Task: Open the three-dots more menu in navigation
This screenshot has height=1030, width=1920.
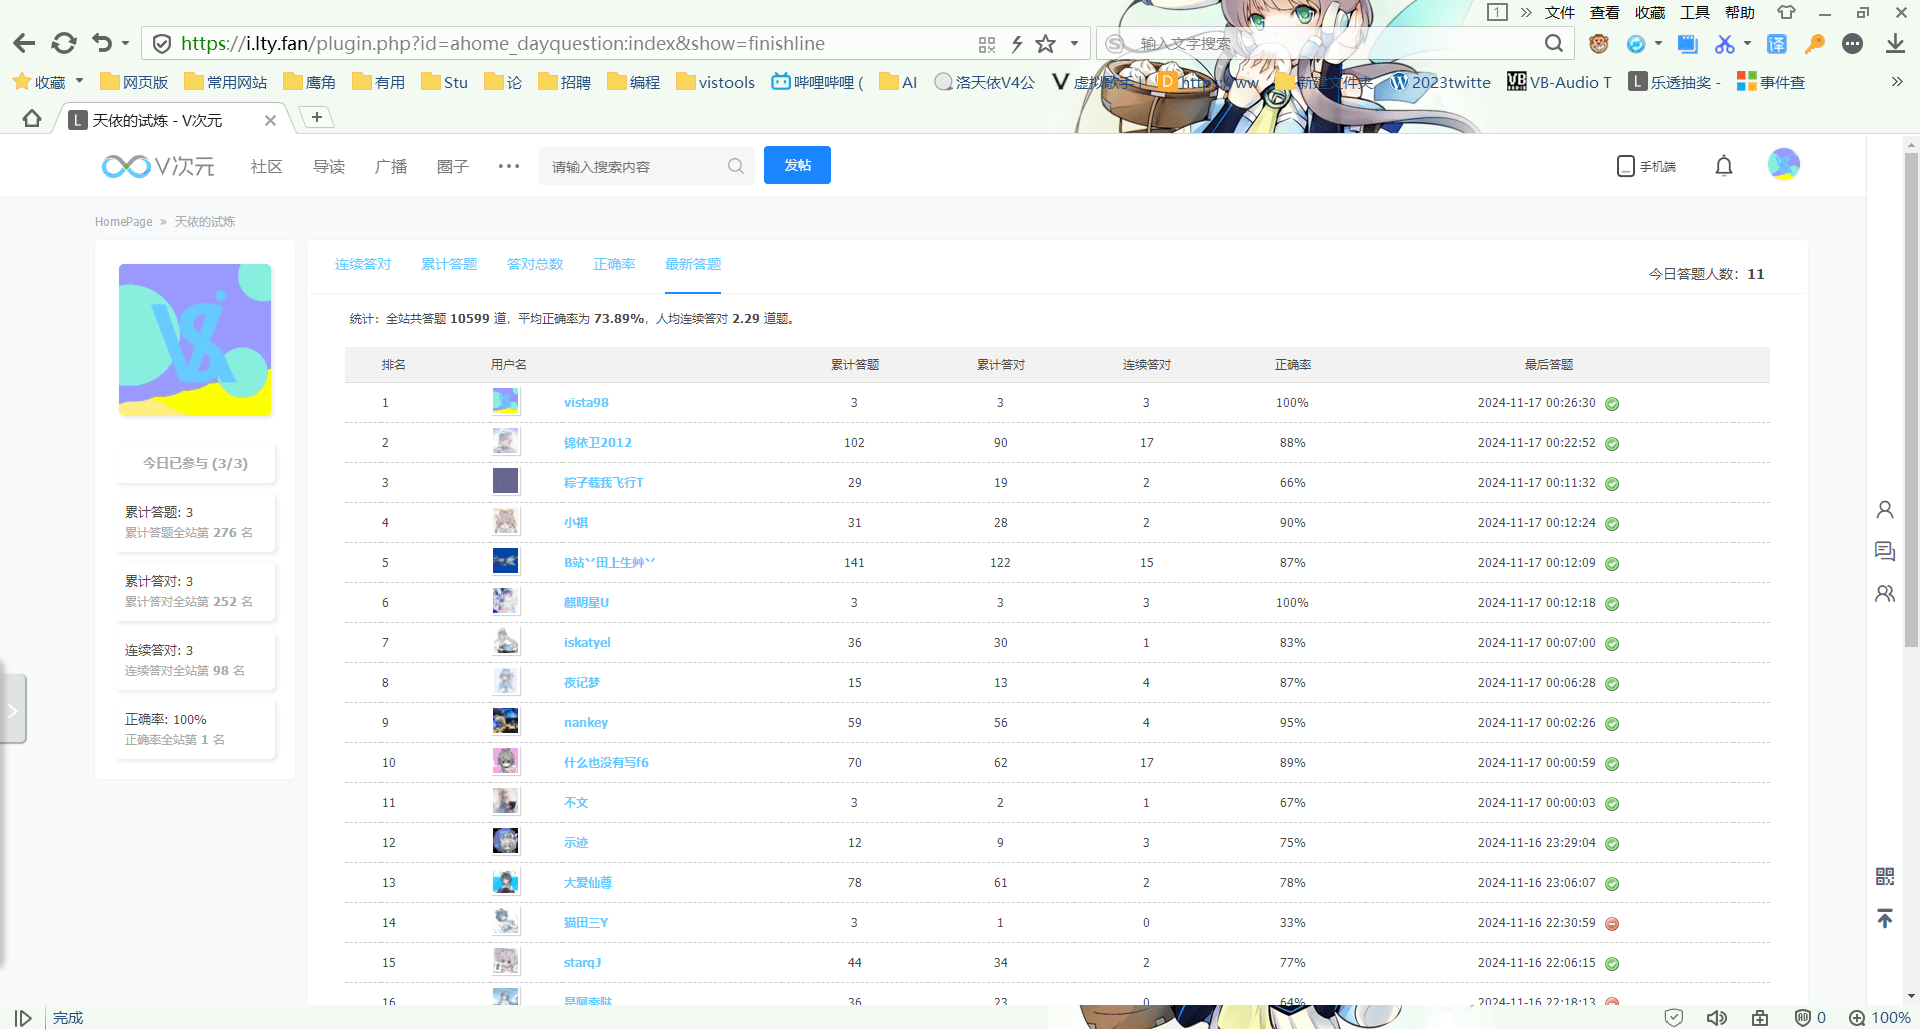Action: [509, 166]
